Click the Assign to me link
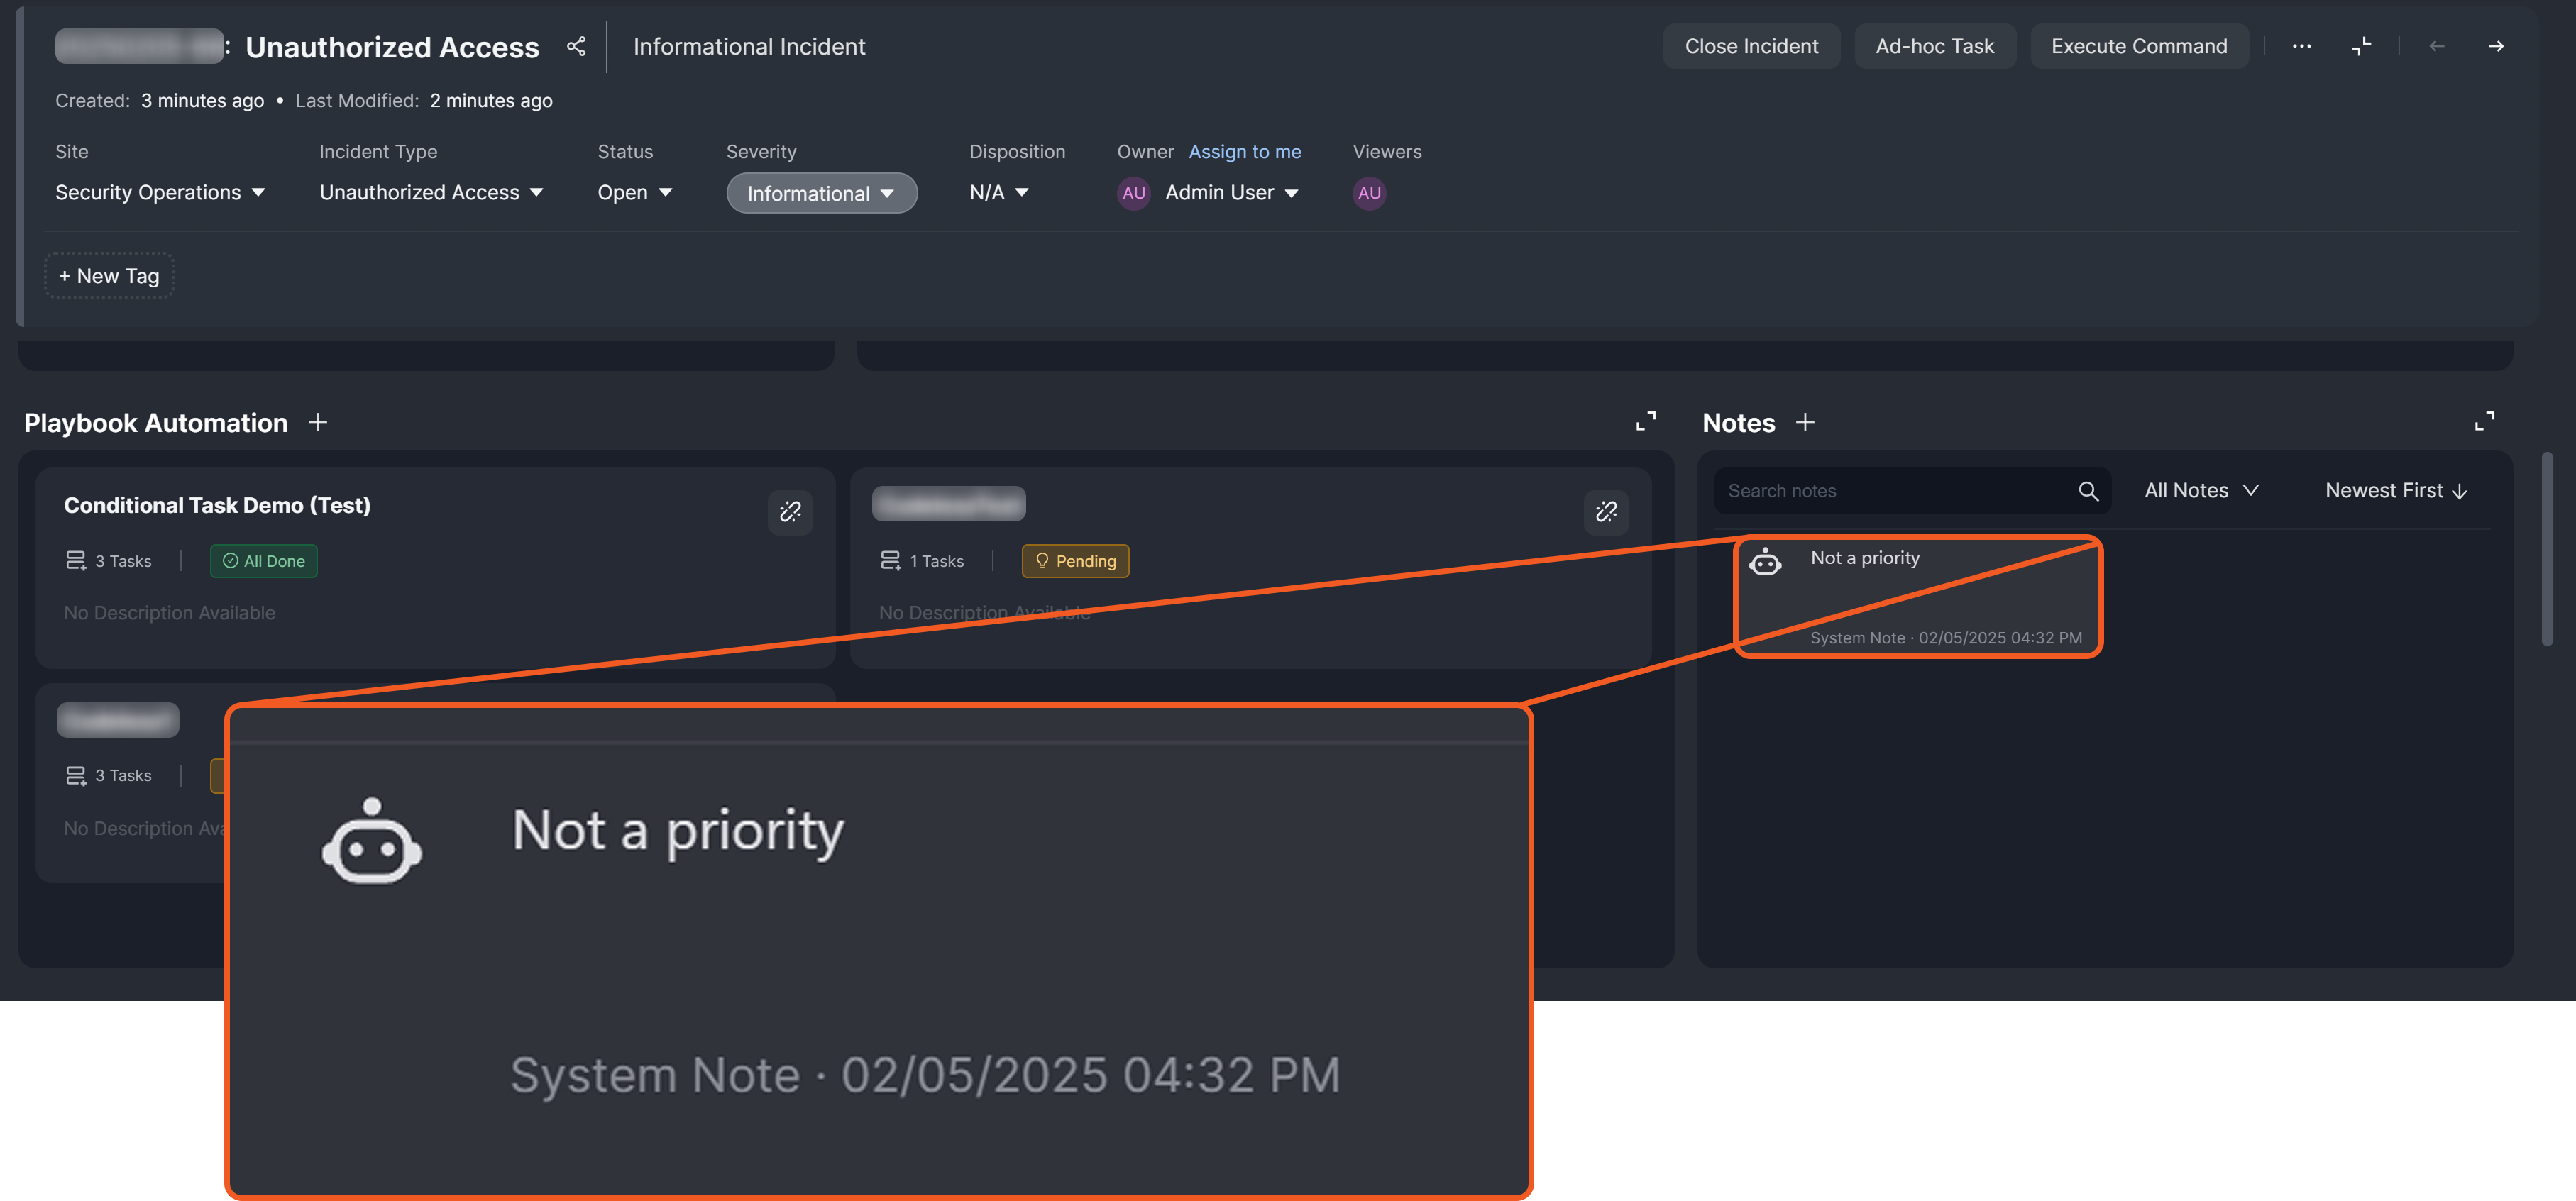Viewport: 2576px width, 1201px height. click(x=1244, y=152)
